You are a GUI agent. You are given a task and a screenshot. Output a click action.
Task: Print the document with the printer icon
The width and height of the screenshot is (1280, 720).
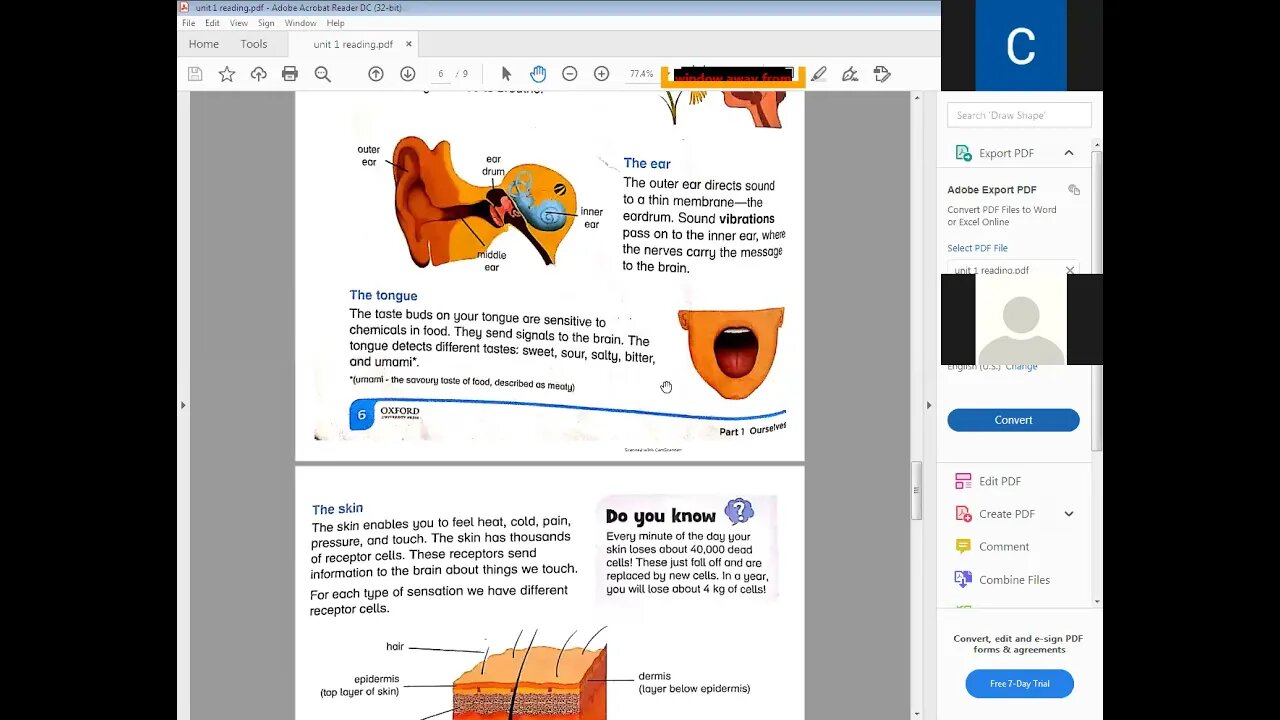click(290, 74)
